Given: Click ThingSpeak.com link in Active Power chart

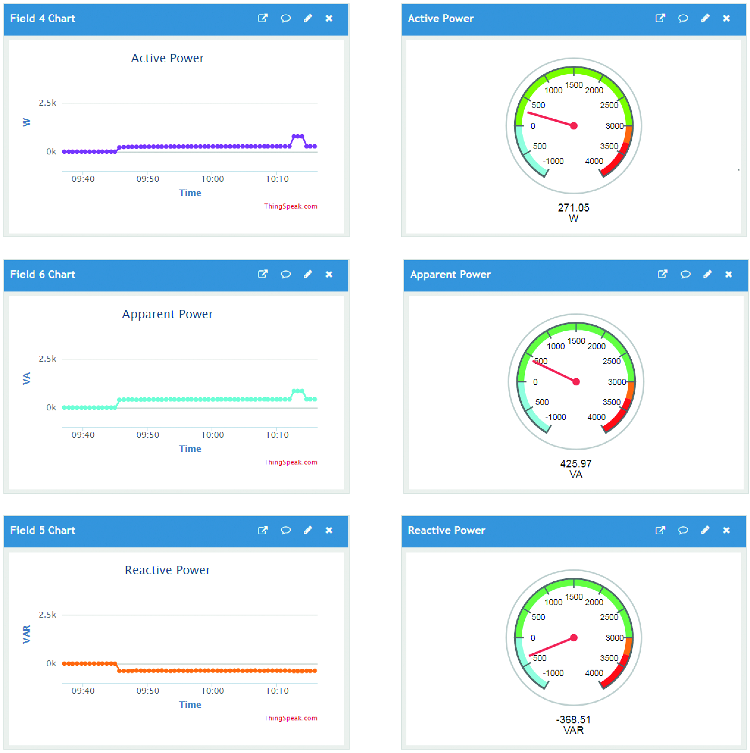Looking at the screenshot, I should coord(291,207).
